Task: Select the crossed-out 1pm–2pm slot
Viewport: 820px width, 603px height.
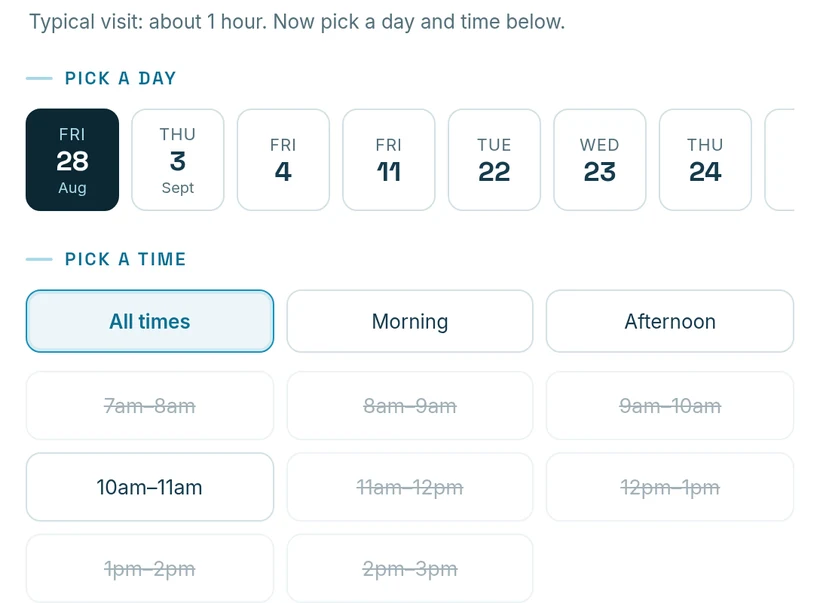Action: [x=150, y=568]
